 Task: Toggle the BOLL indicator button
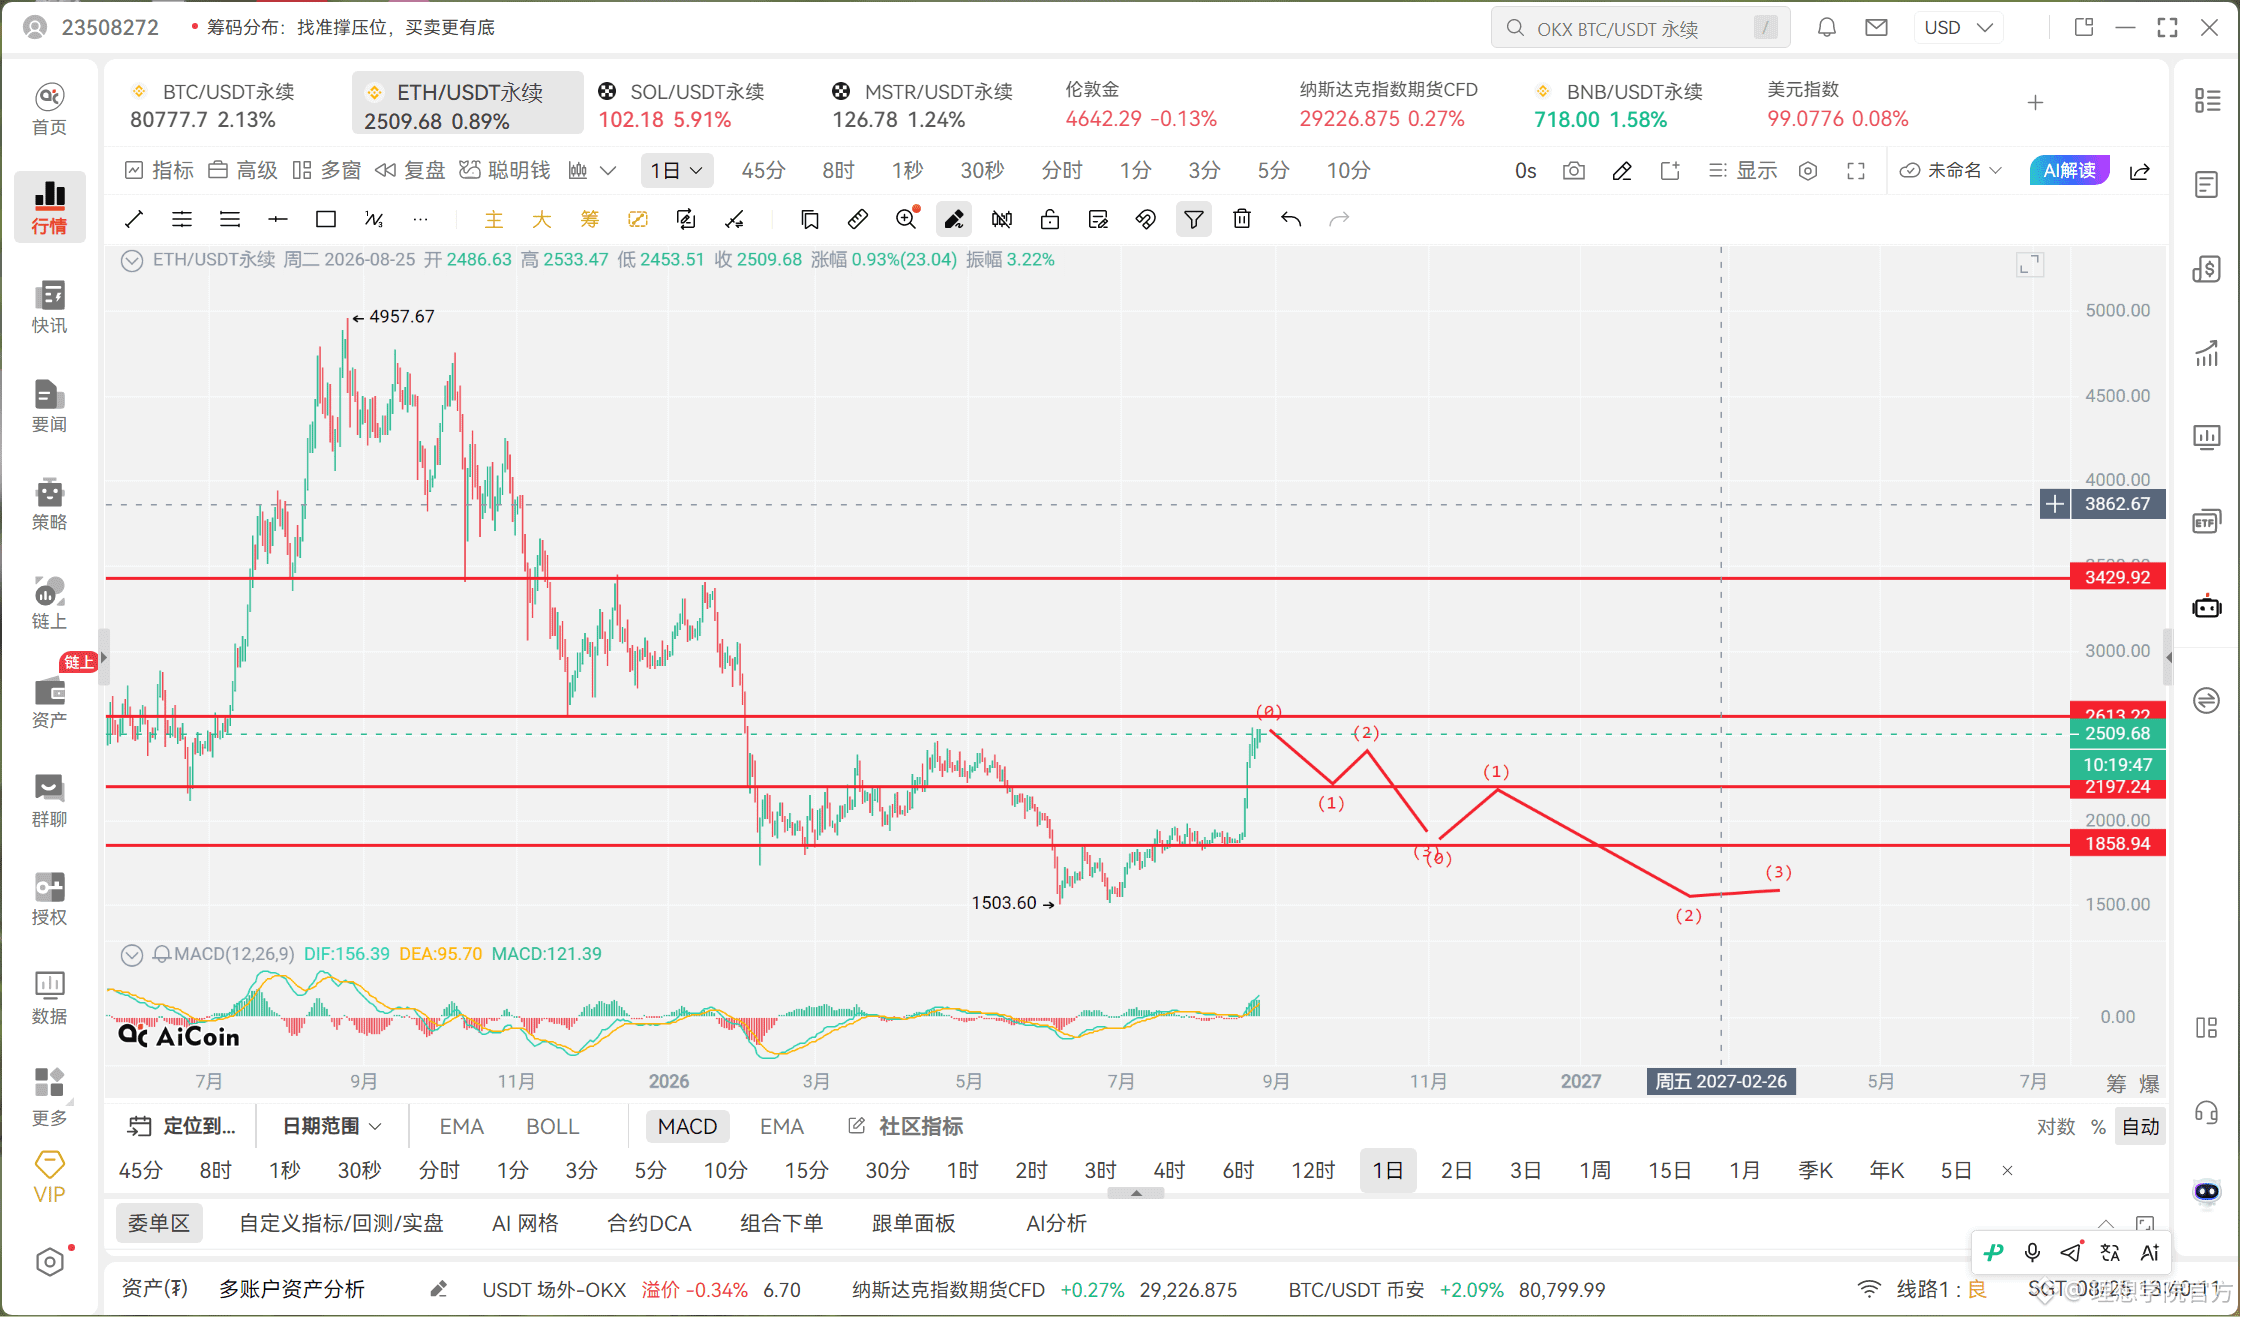(553, 1126)
